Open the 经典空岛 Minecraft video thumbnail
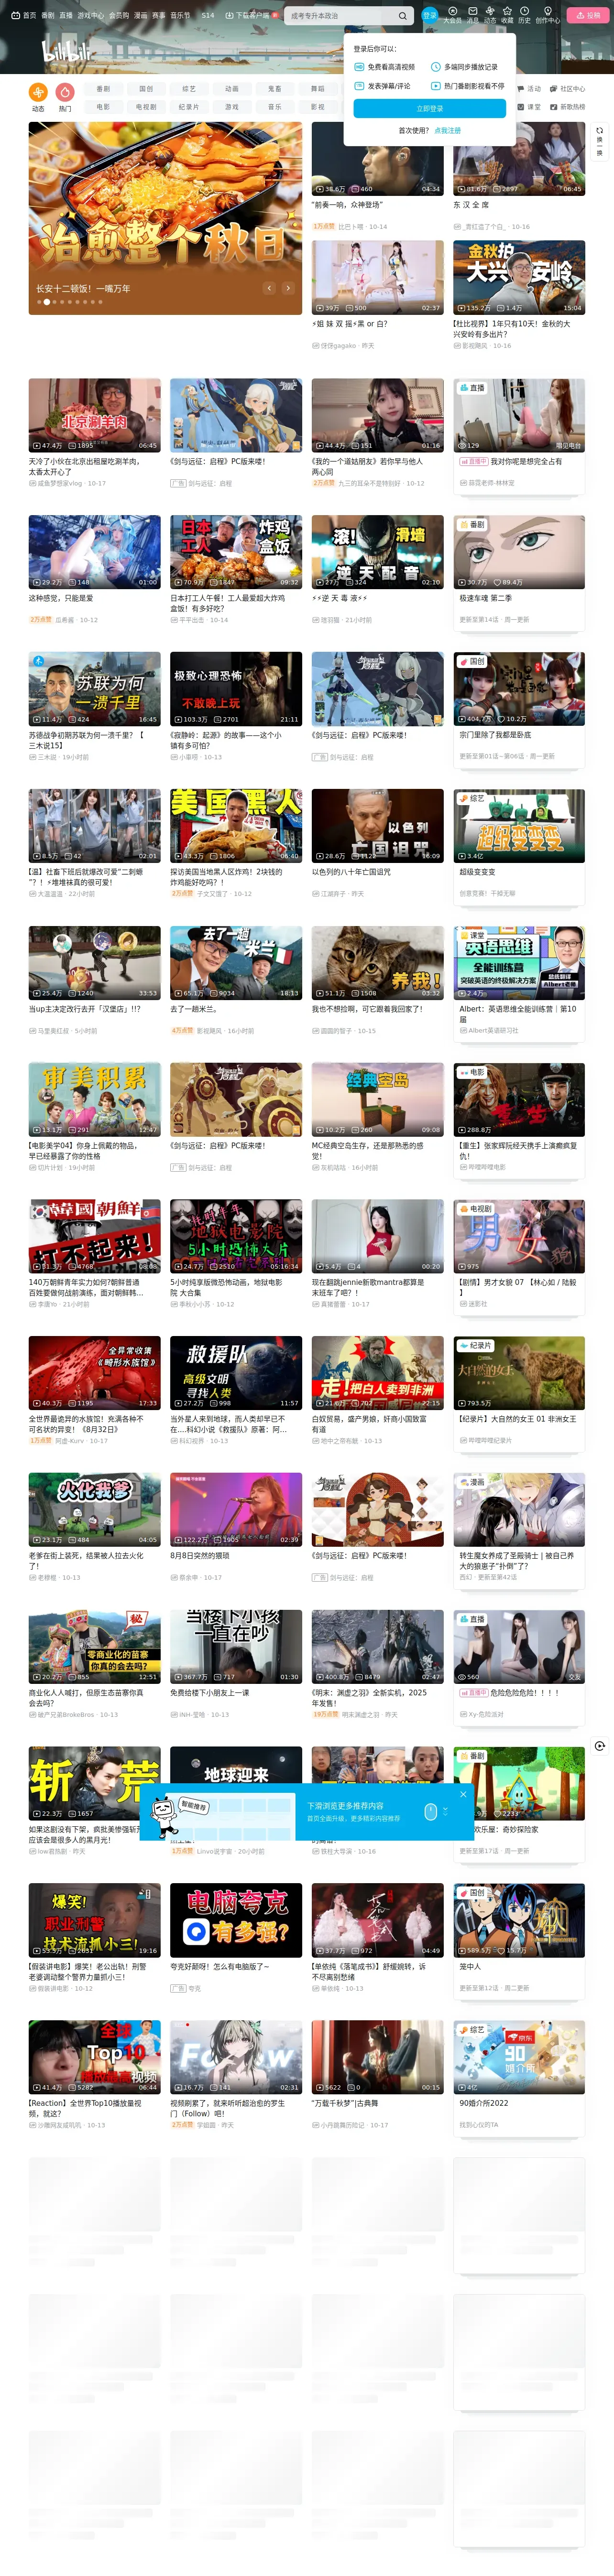Screen dimensions: 614x2576 (x=378, y=1100)
